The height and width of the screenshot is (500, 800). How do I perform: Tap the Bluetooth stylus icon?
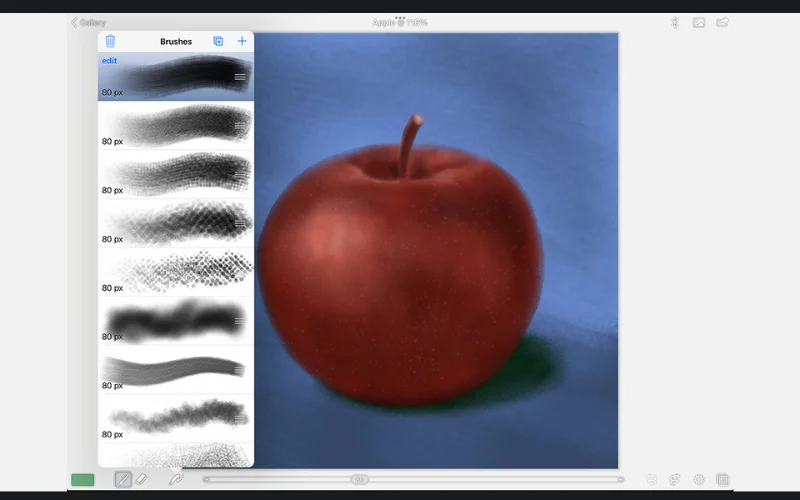pyautogui.click(x=674, y=22)
